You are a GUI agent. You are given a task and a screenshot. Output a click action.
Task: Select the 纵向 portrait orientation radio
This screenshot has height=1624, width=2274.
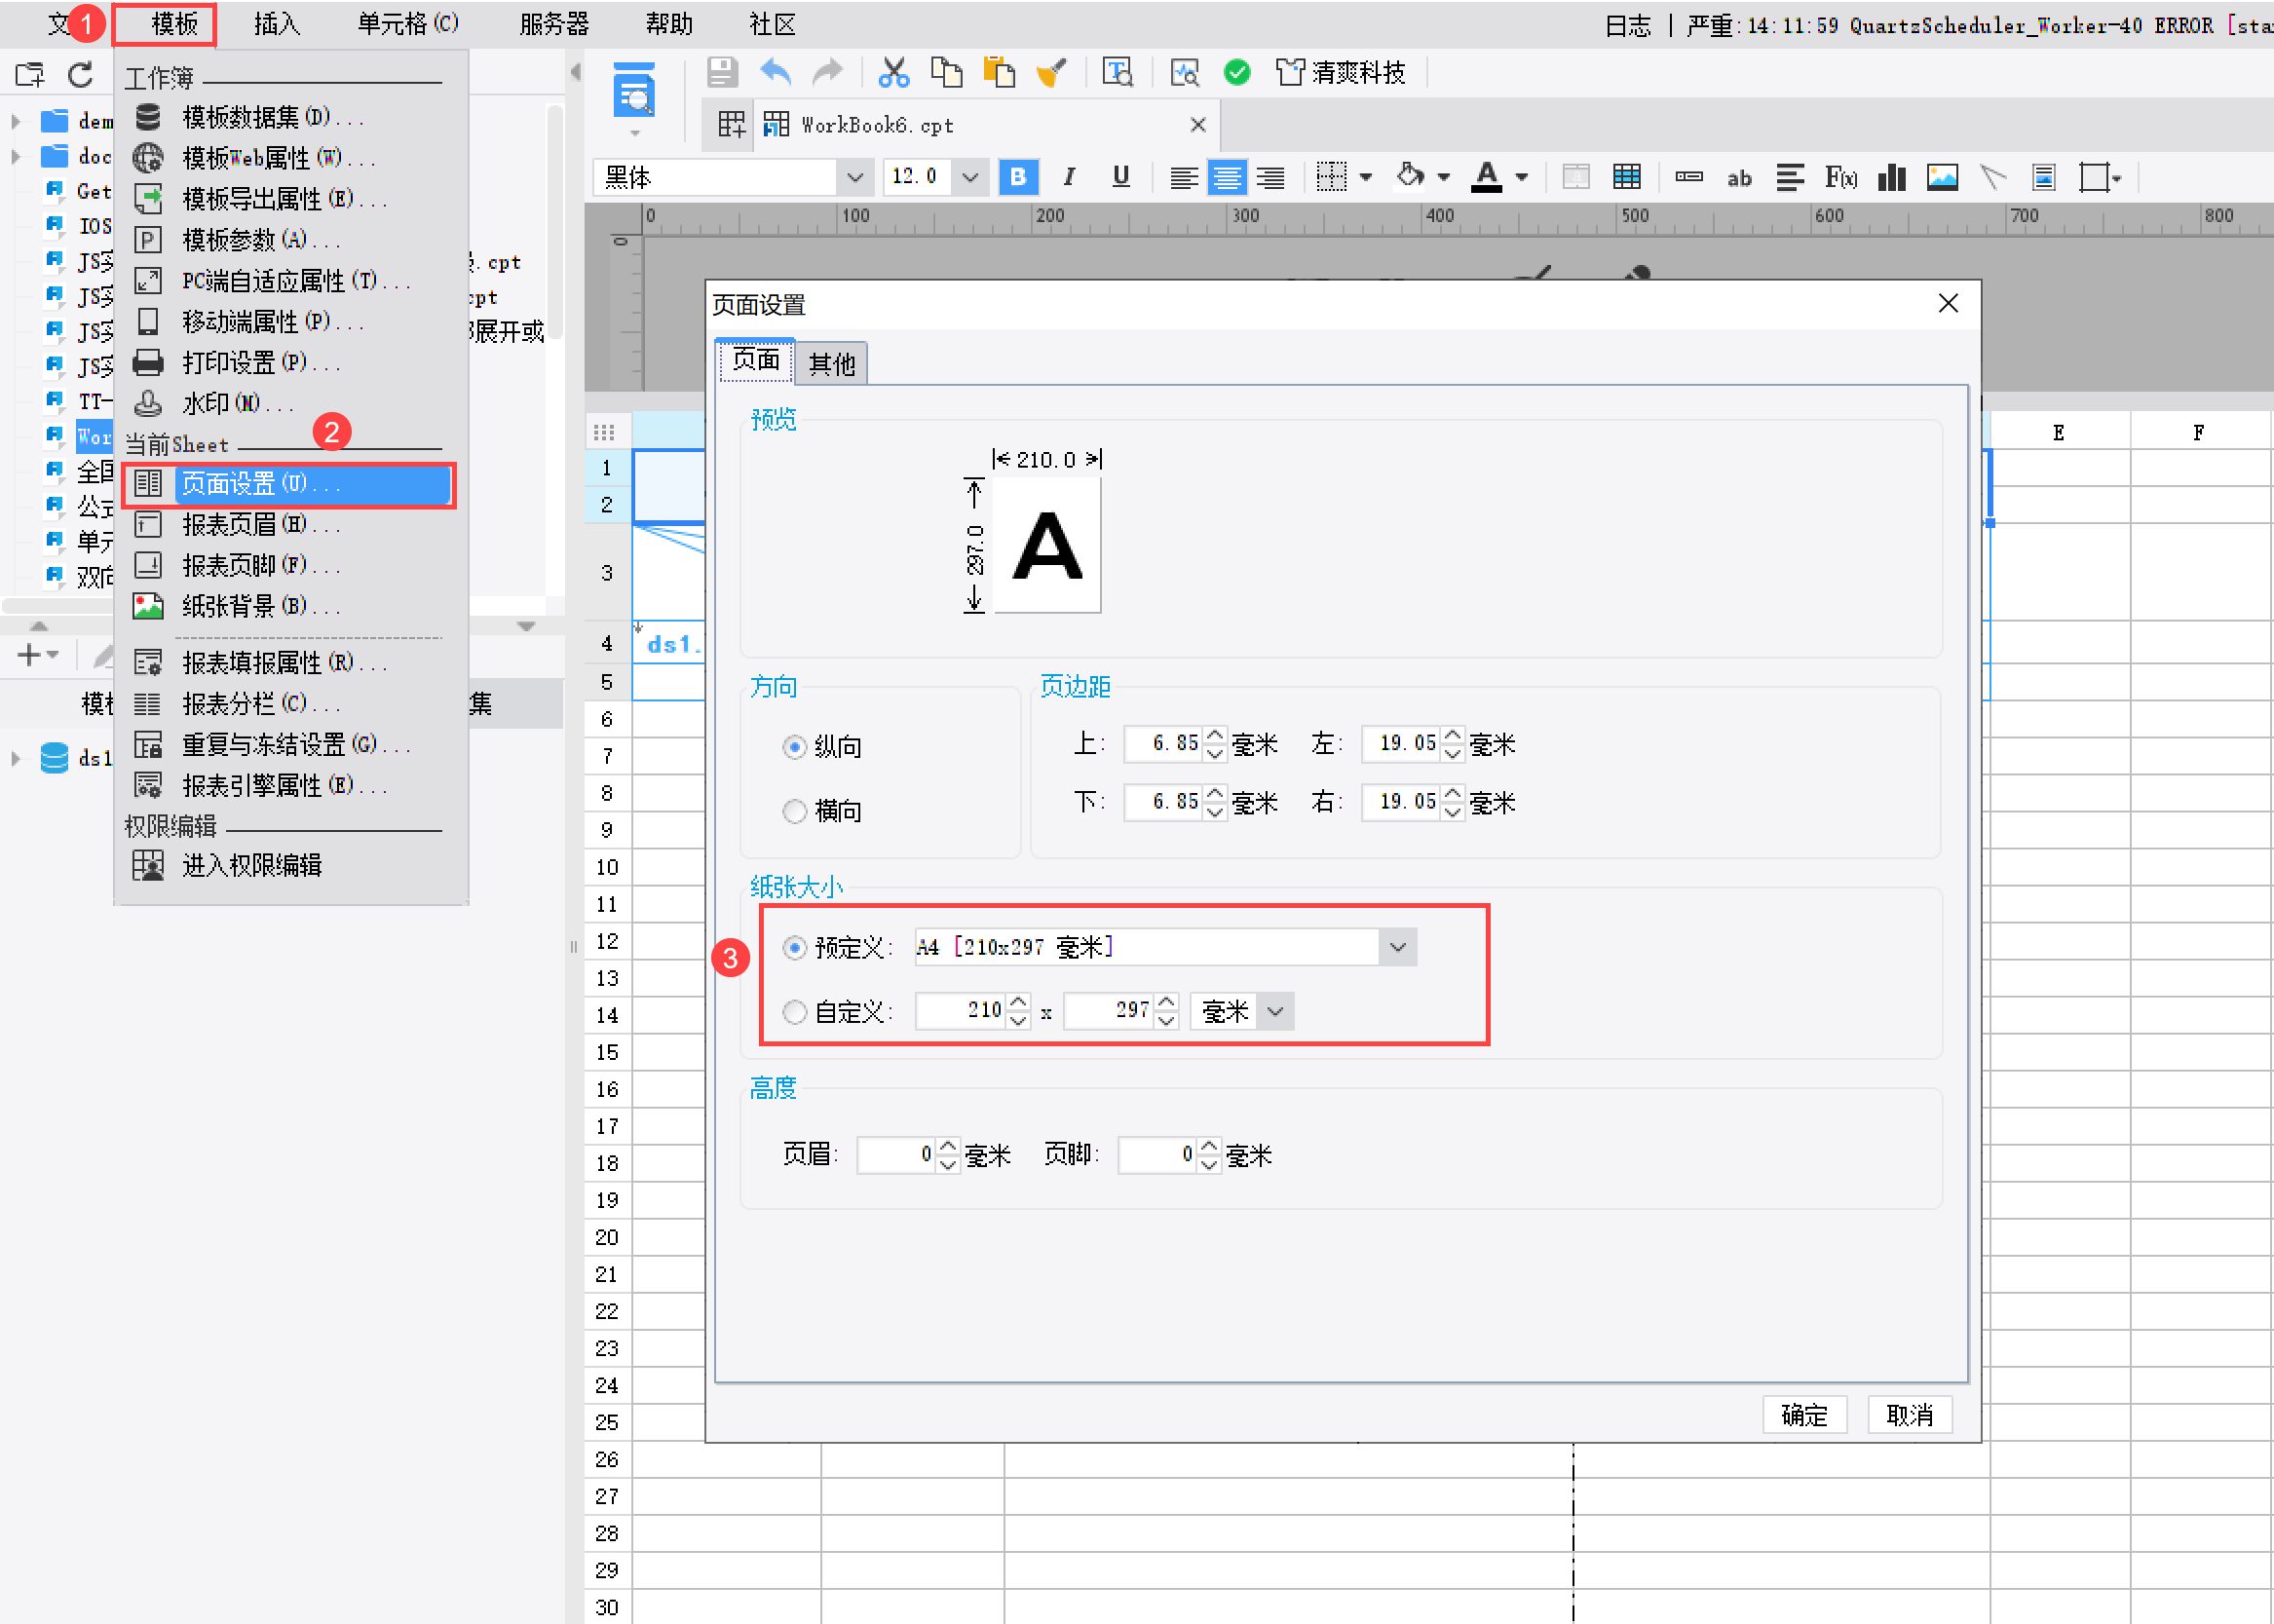795,747
